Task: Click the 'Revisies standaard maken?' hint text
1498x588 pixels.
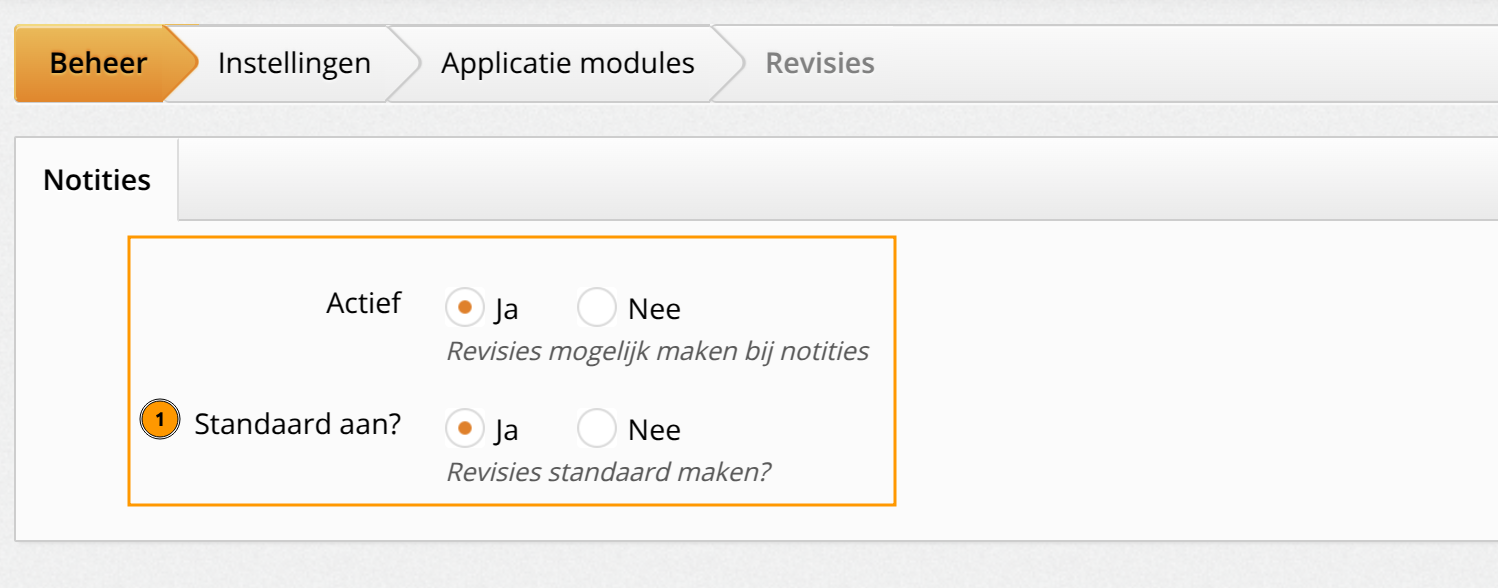Action: tap(608, 471)
